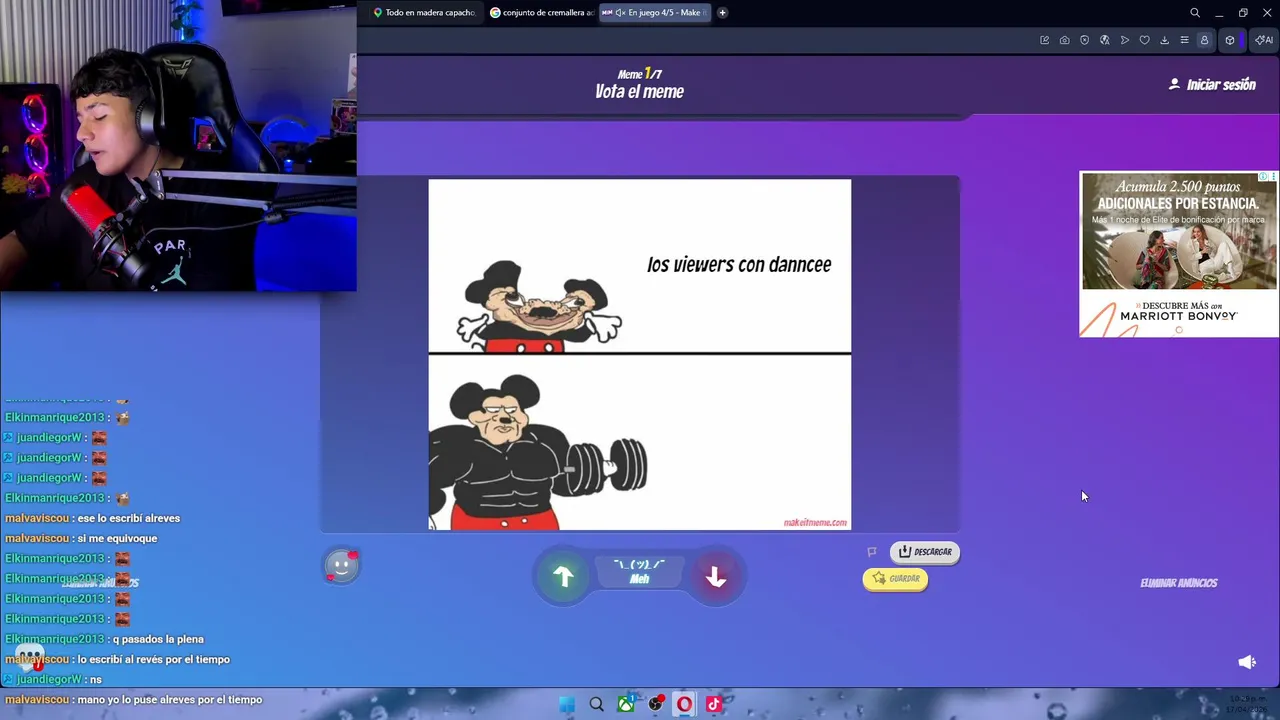Screen dimensions: 1280x720
Task: Open the easy setup sliders icon
Action: pos(1184,40)
